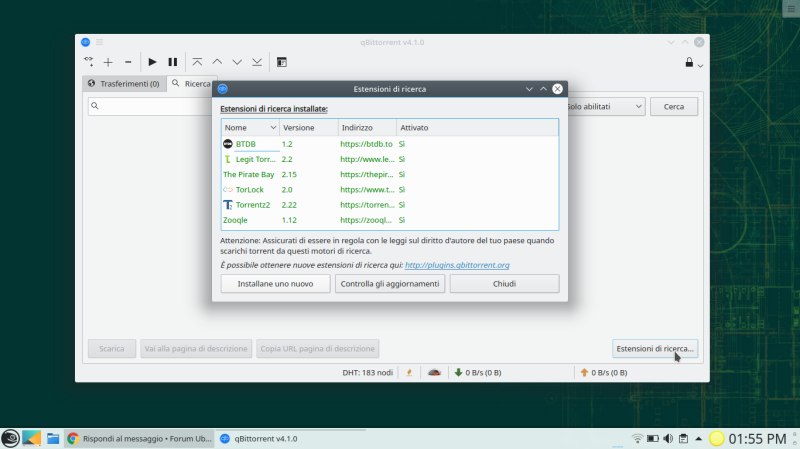Image resolution: width=800 pixels, height=449 pixels.
Task: Open the Wi-Fi network tray icon
Action: click(x=637, y=438)
